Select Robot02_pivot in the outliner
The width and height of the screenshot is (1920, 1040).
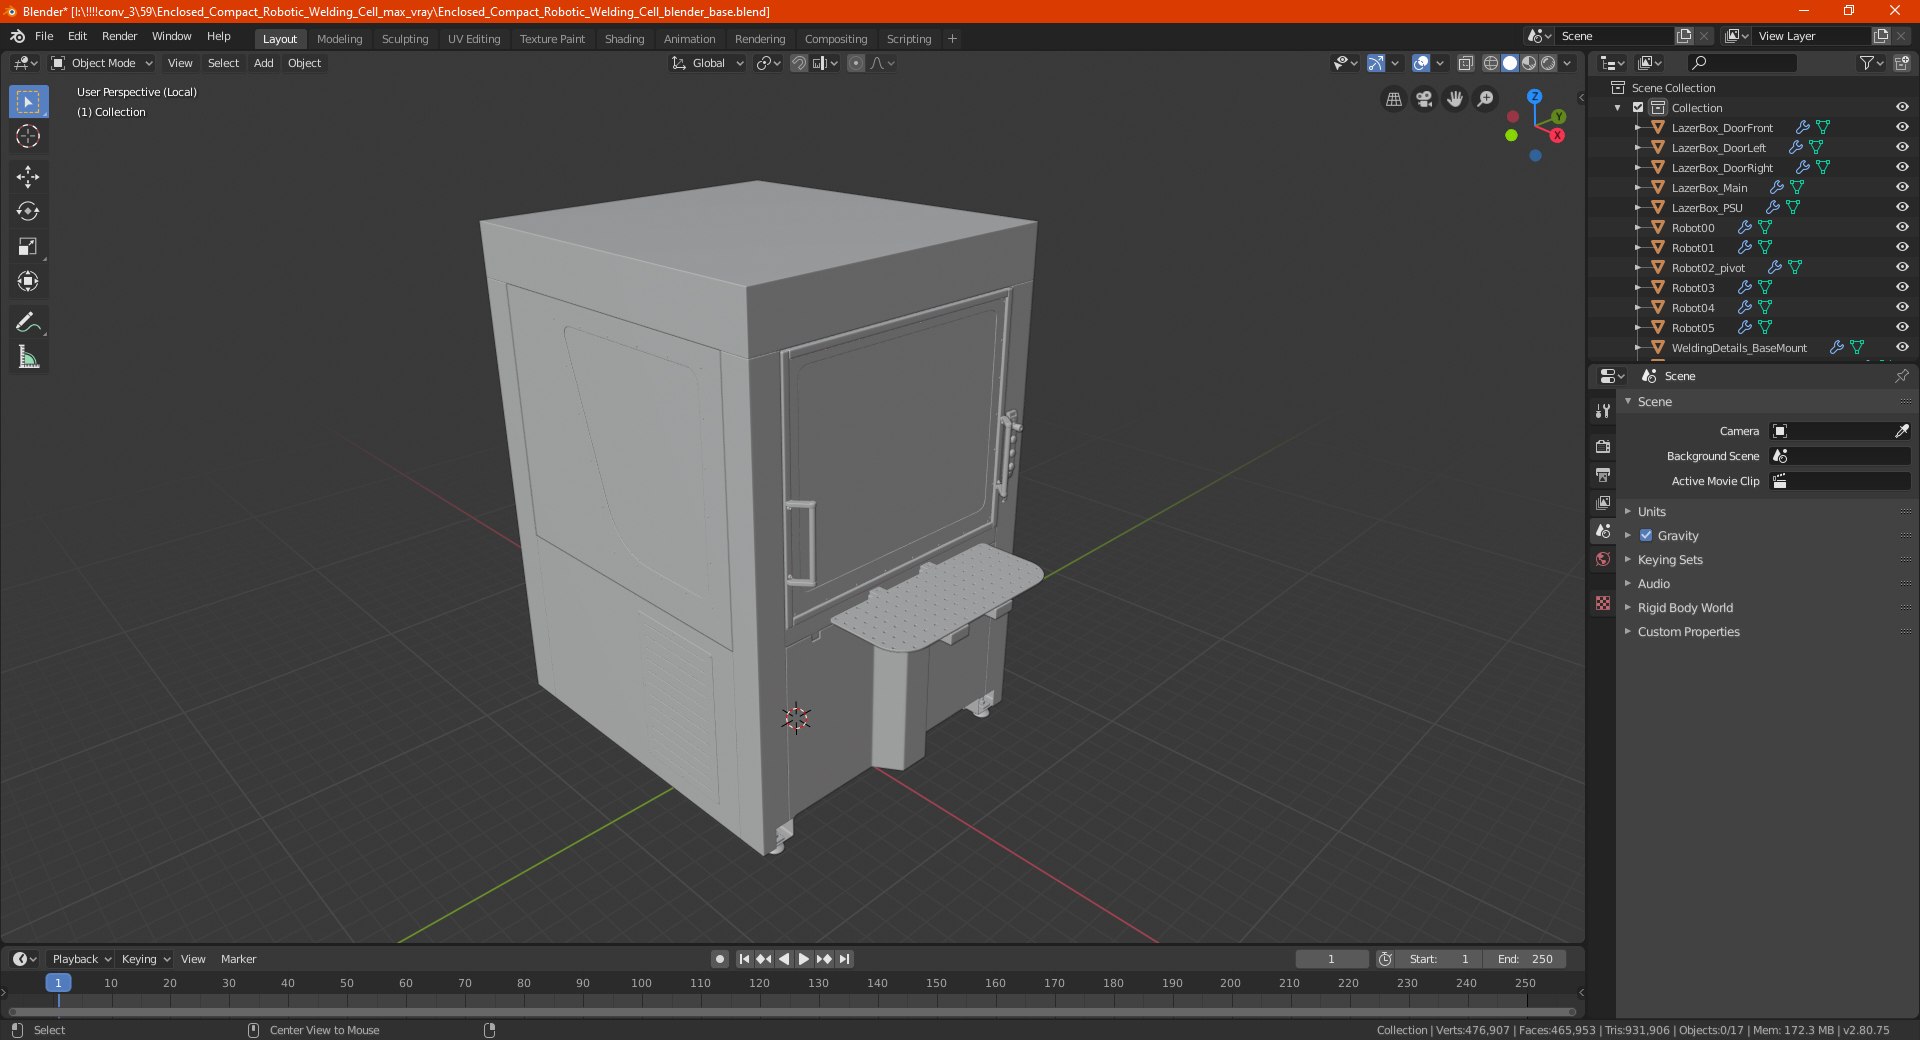click(x=1708, y=268)
